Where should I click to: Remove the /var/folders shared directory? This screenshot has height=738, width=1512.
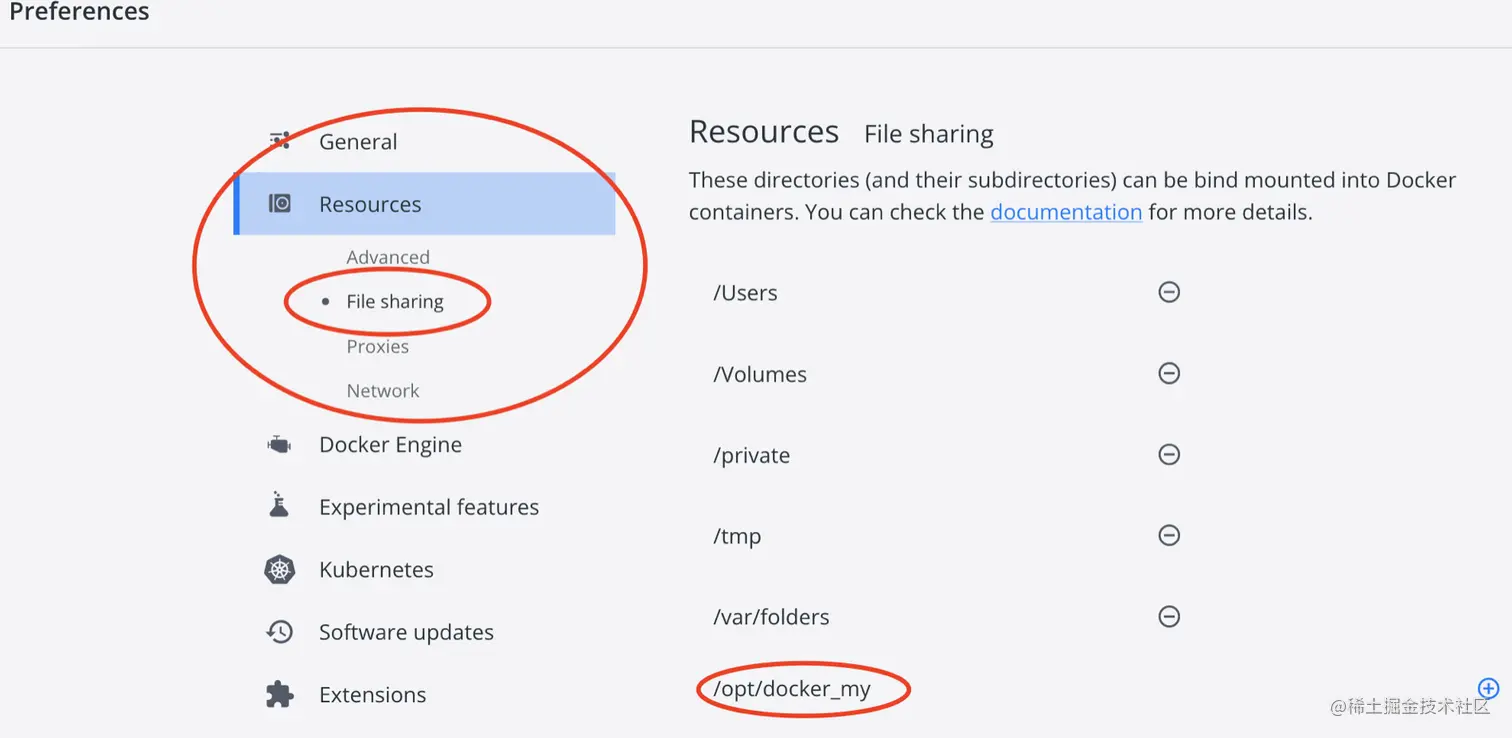point(1169,616)
